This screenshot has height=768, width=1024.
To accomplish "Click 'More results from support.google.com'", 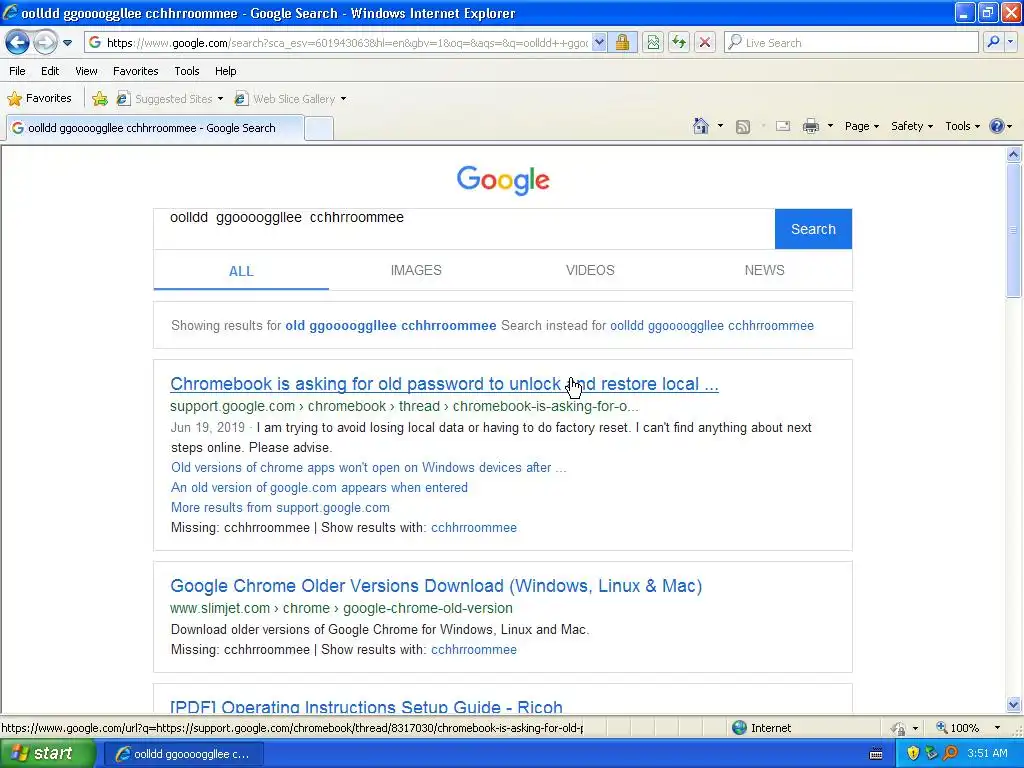I will [x=280, y=507].
